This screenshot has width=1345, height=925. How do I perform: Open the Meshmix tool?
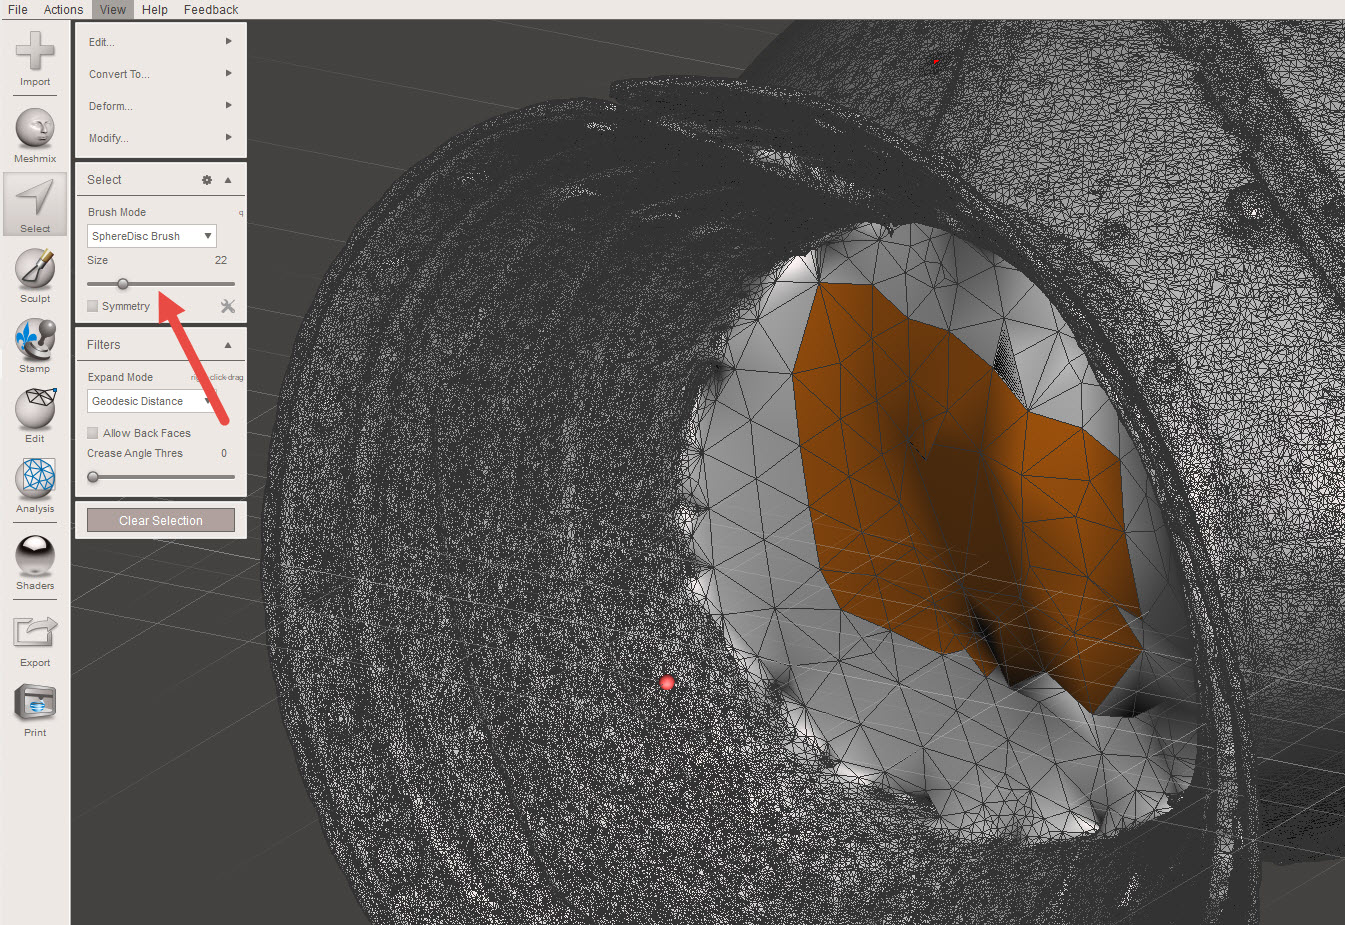(x=35, y=129)
